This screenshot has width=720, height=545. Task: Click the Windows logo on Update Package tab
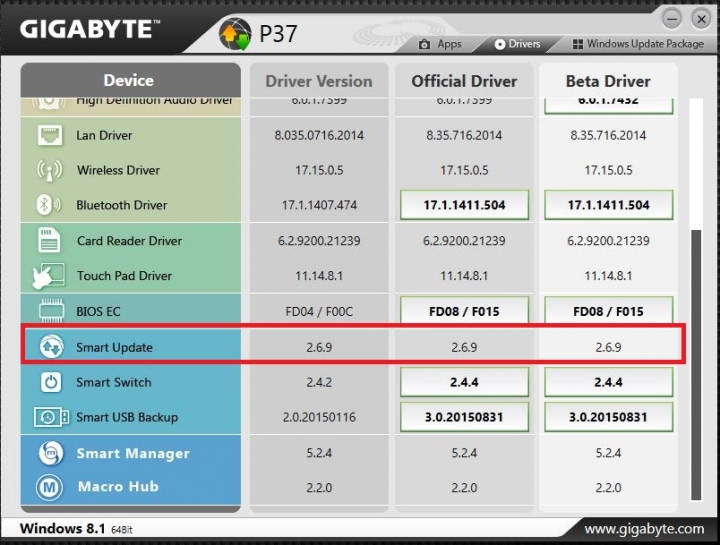pyautogui.click(x=578, y=44)
